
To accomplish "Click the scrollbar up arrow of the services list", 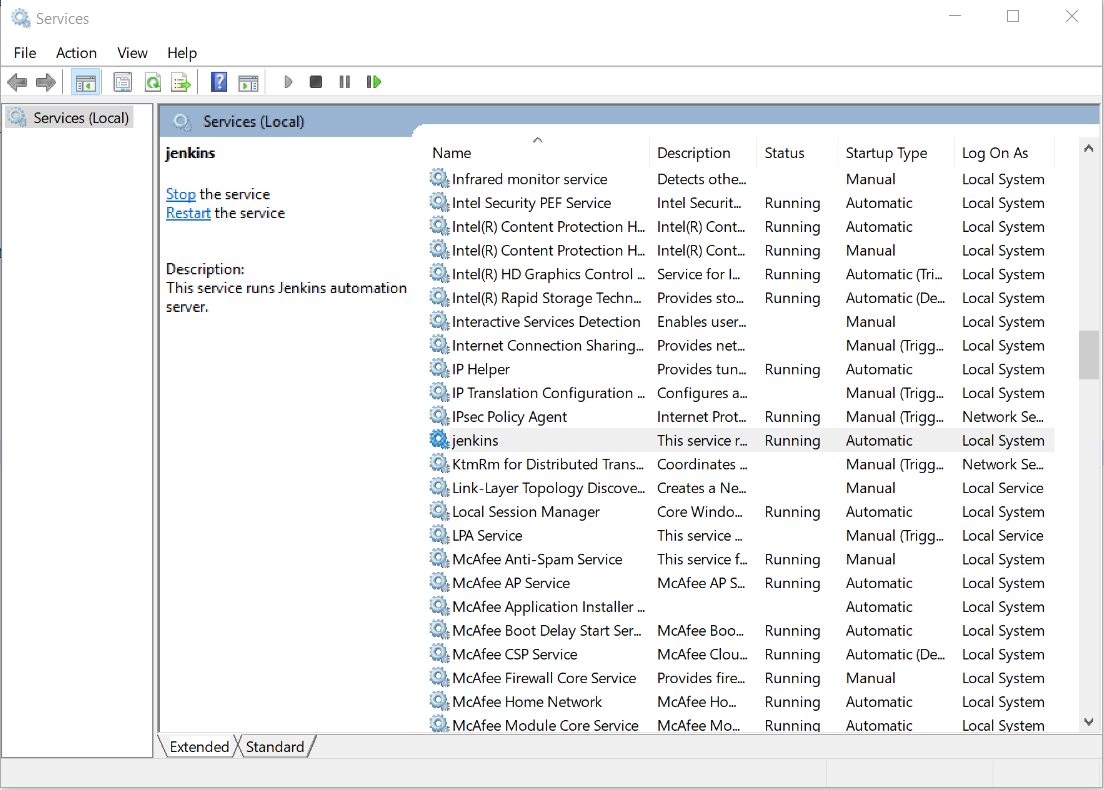I will coord(1089,149).
